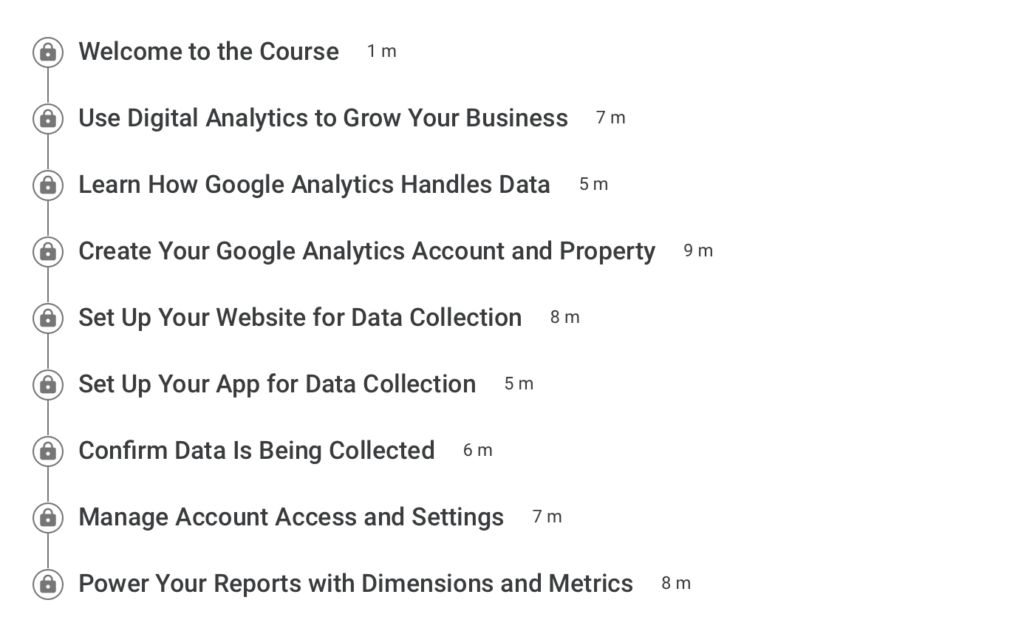
Task: Select Learn How Google Analytics Handles Data
Action: click(314, 184)
